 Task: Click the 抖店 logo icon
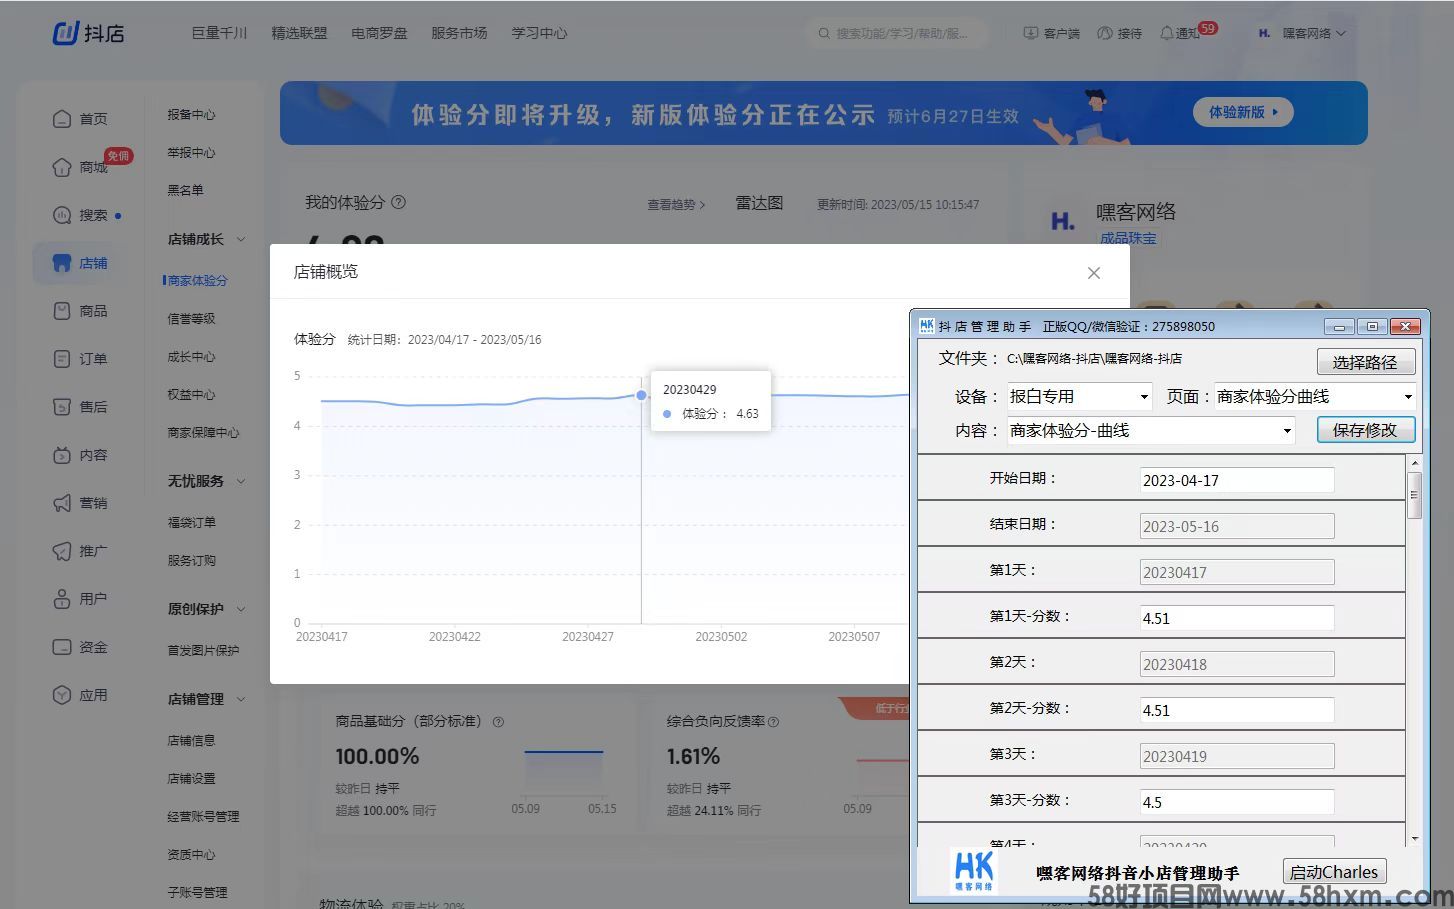(65, 33)
